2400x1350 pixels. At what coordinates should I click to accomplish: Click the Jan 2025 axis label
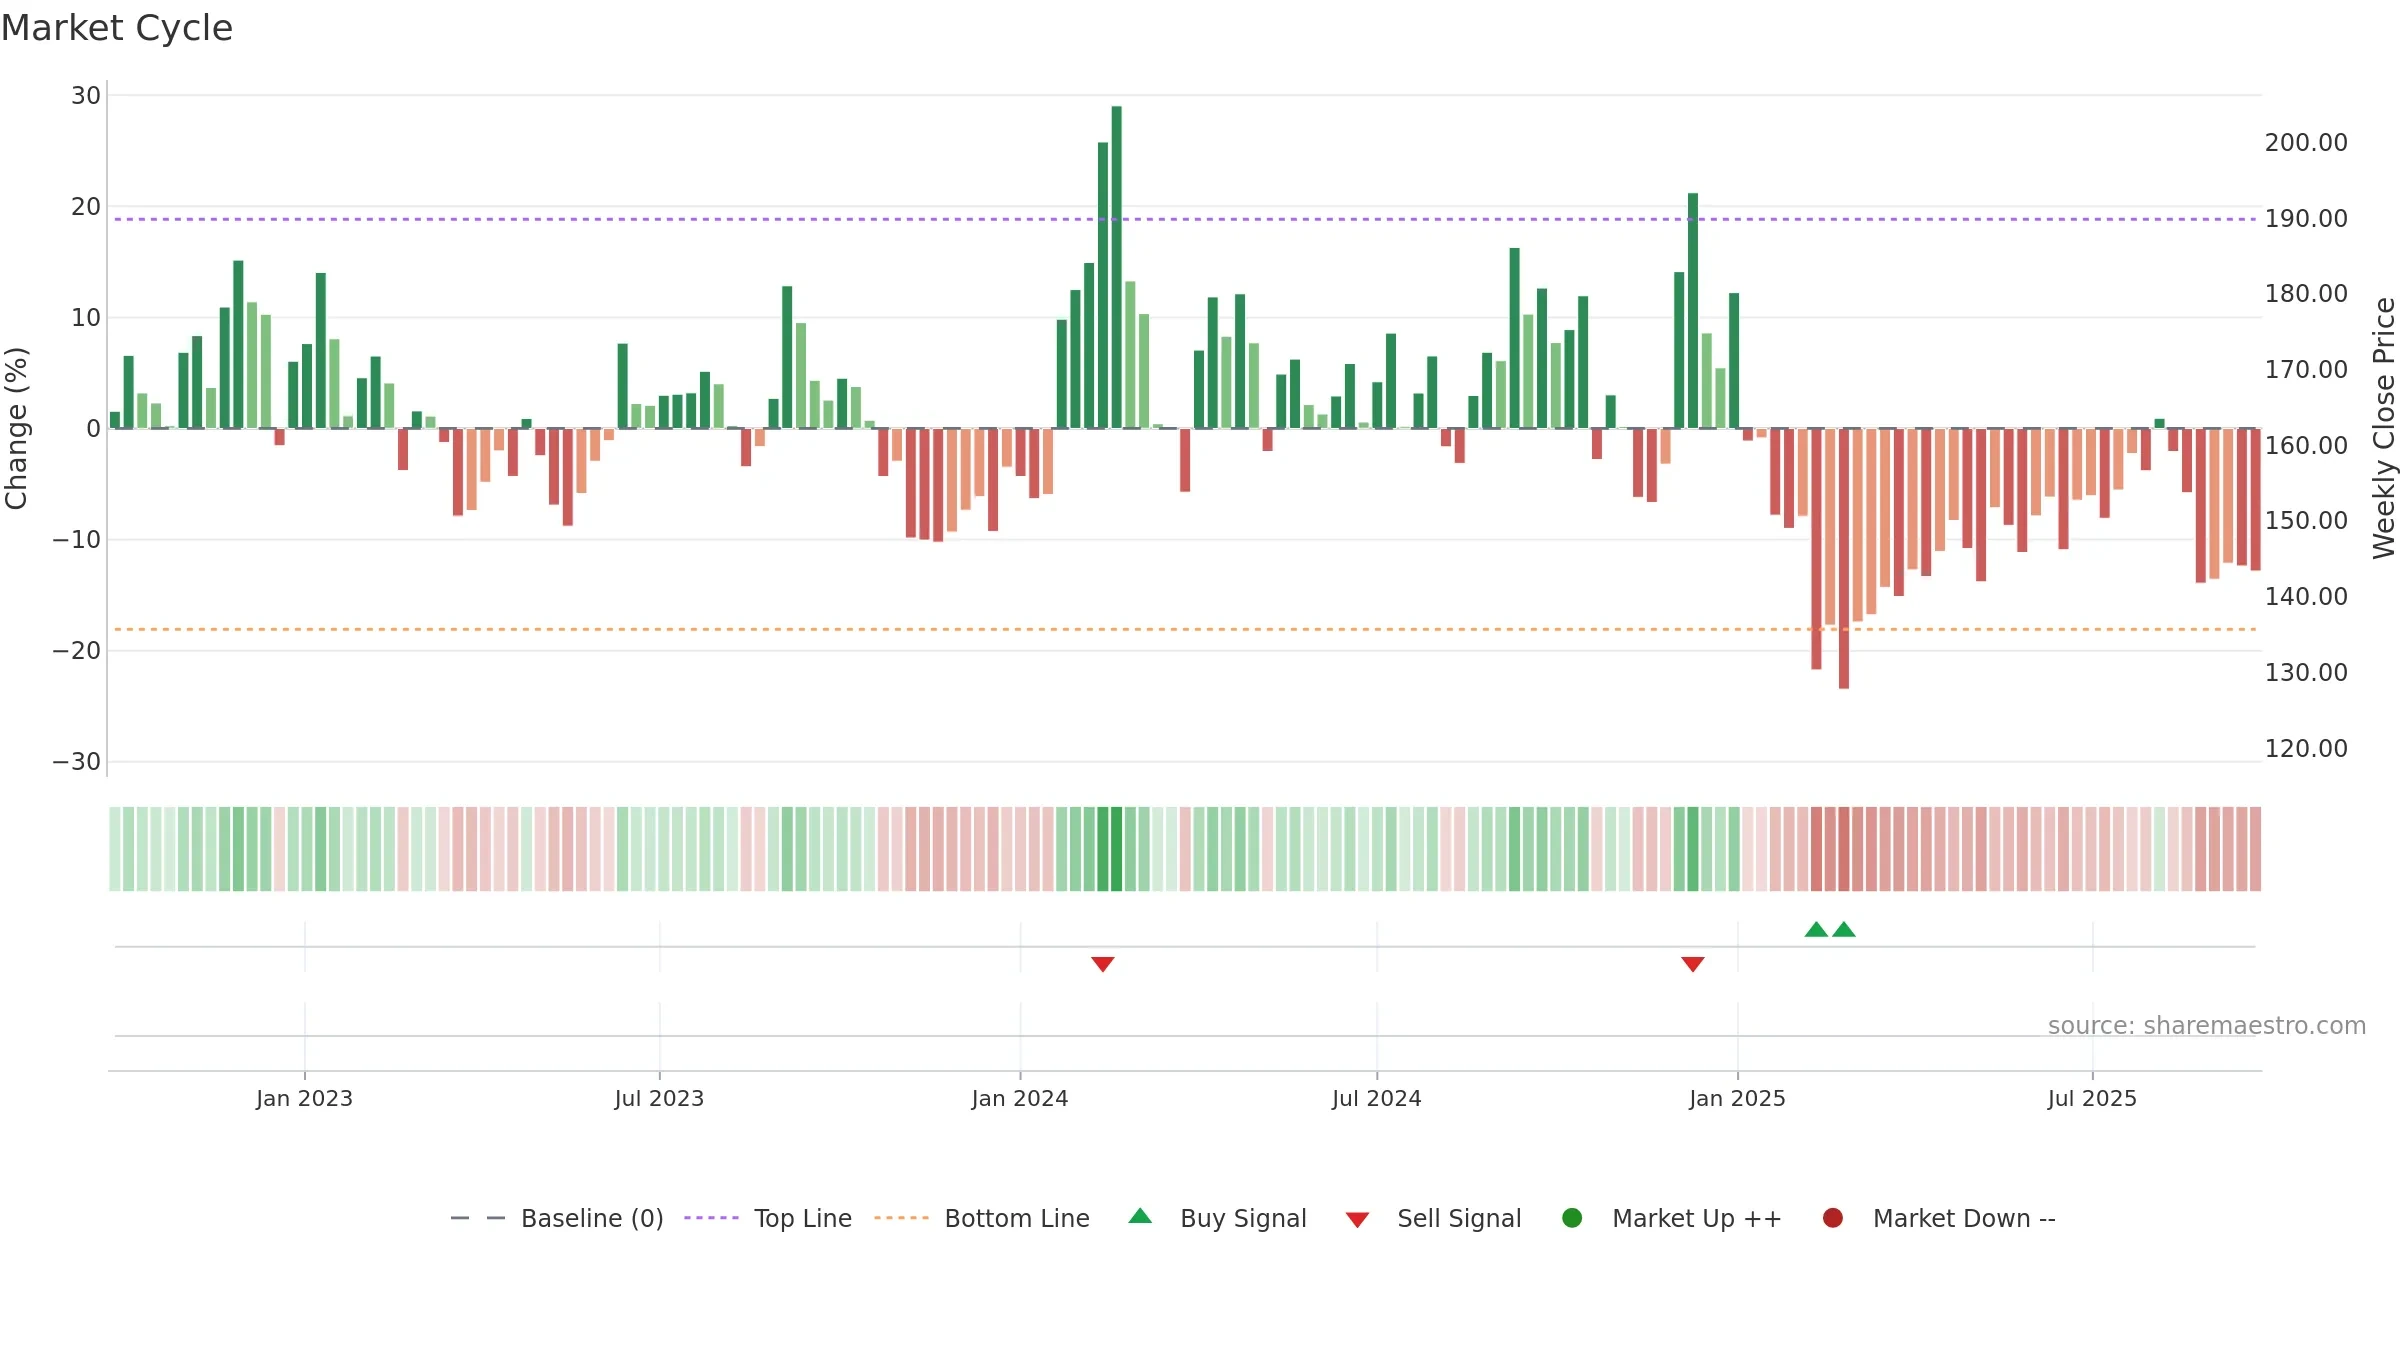pos(1737,1098)
